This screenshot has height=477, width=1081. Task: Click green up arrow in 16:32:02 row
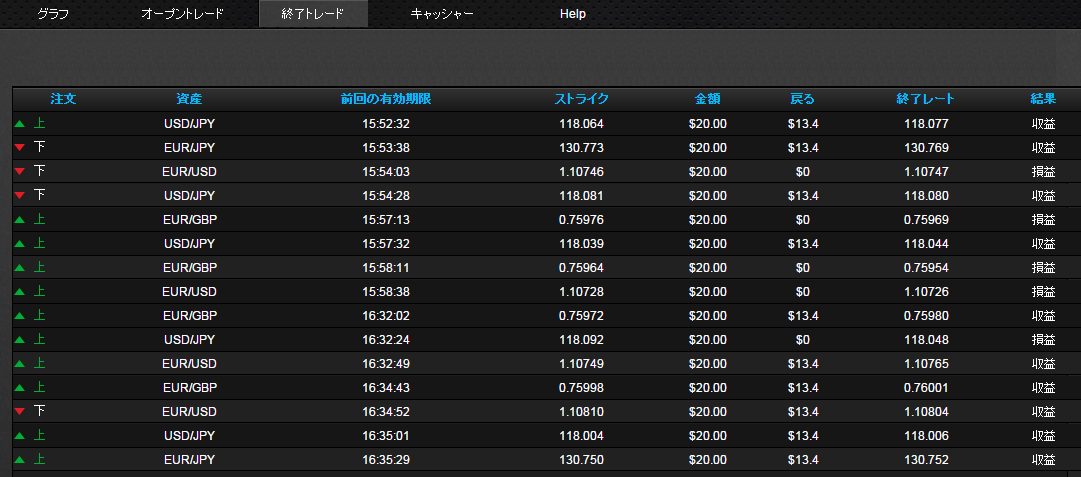(20, 316)
